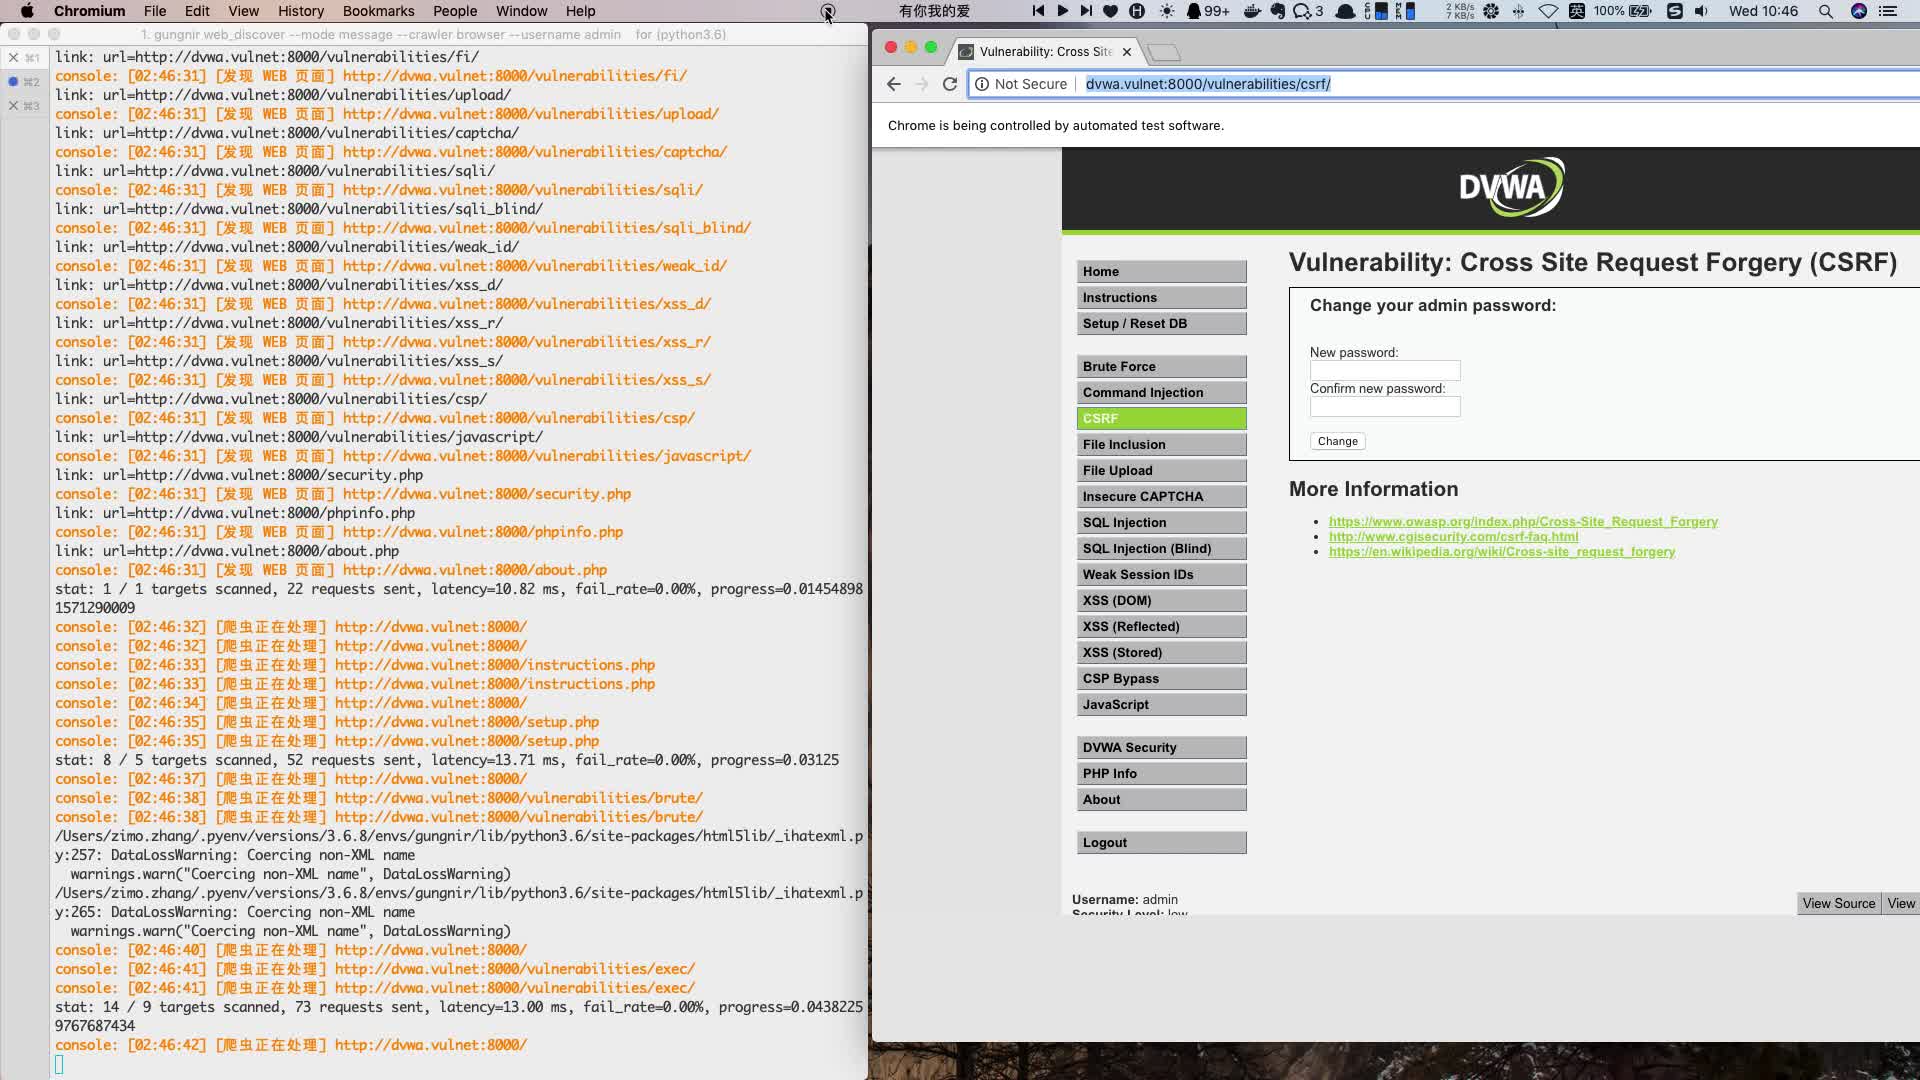Image resolution: width=1920 pixels, height=1080 pixels.
Task: Reload the CSRF page
Action: [950, 84]
